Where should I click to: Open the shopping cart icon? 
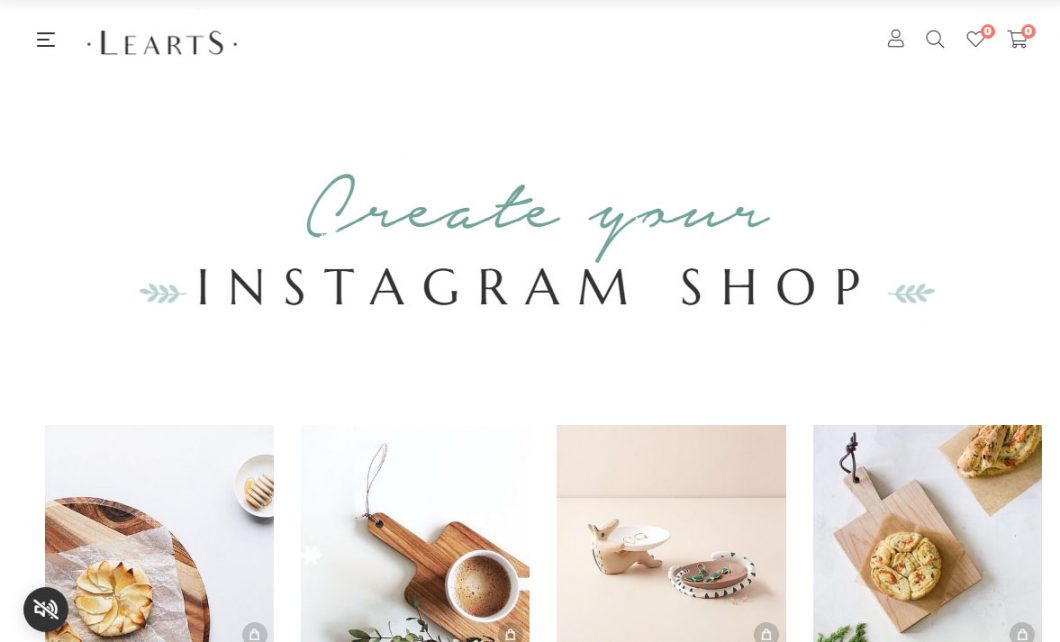pyautogui.click(x=1017, y=40)
